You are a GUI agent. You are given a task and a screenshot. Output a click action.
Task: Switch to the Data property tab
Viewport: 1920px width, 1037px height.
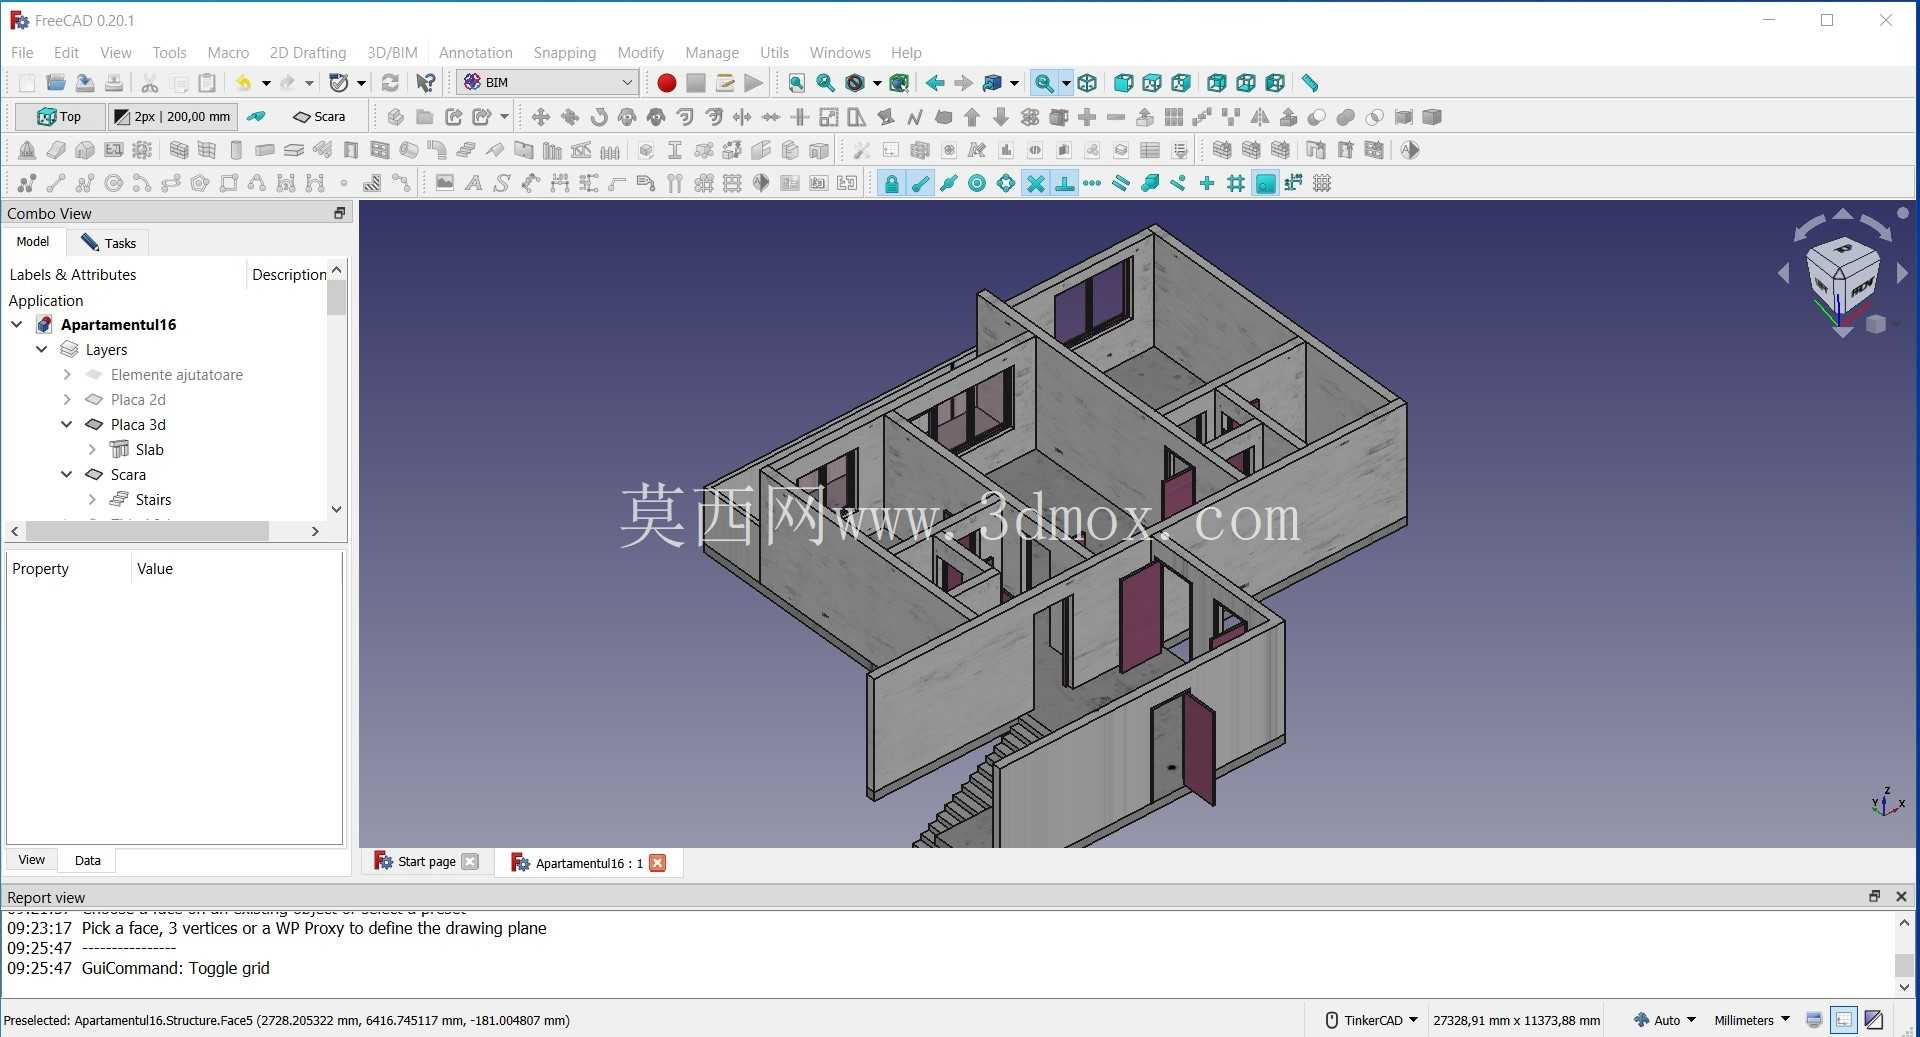pyautogui.click(x=87, y=860)
